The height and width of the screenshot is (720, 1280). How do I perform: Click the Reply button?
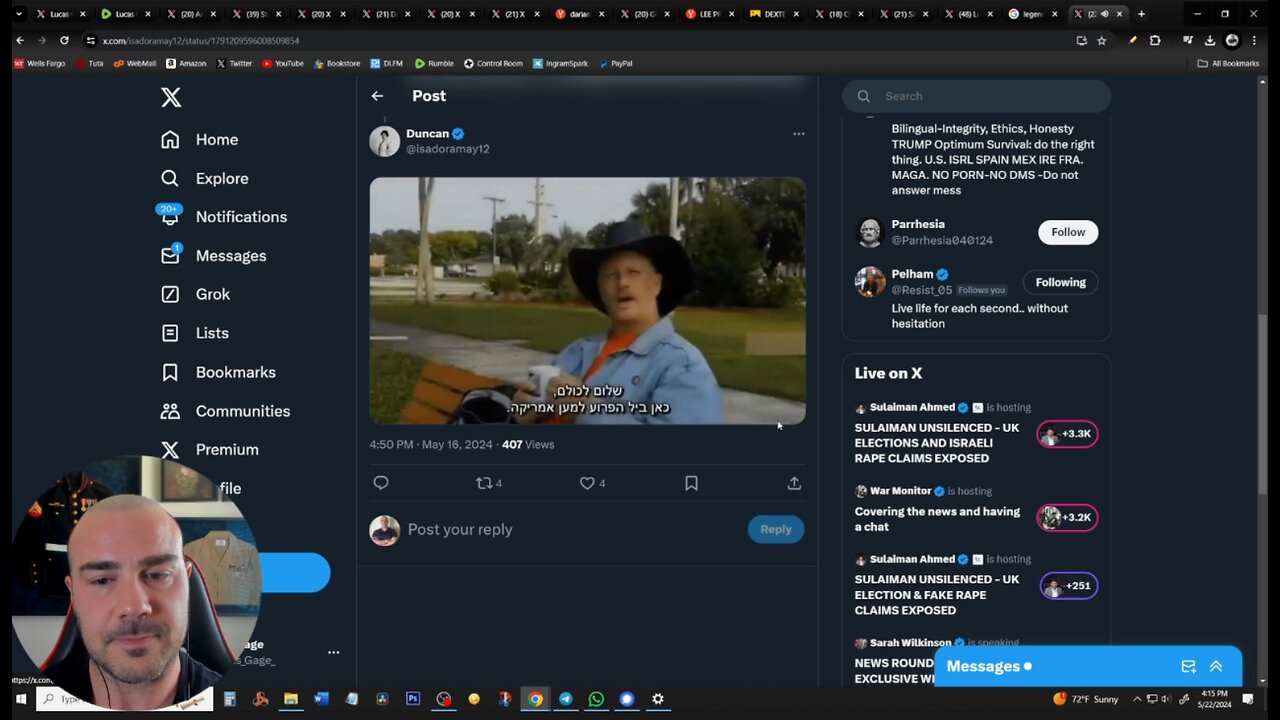(x=776, y=529)
